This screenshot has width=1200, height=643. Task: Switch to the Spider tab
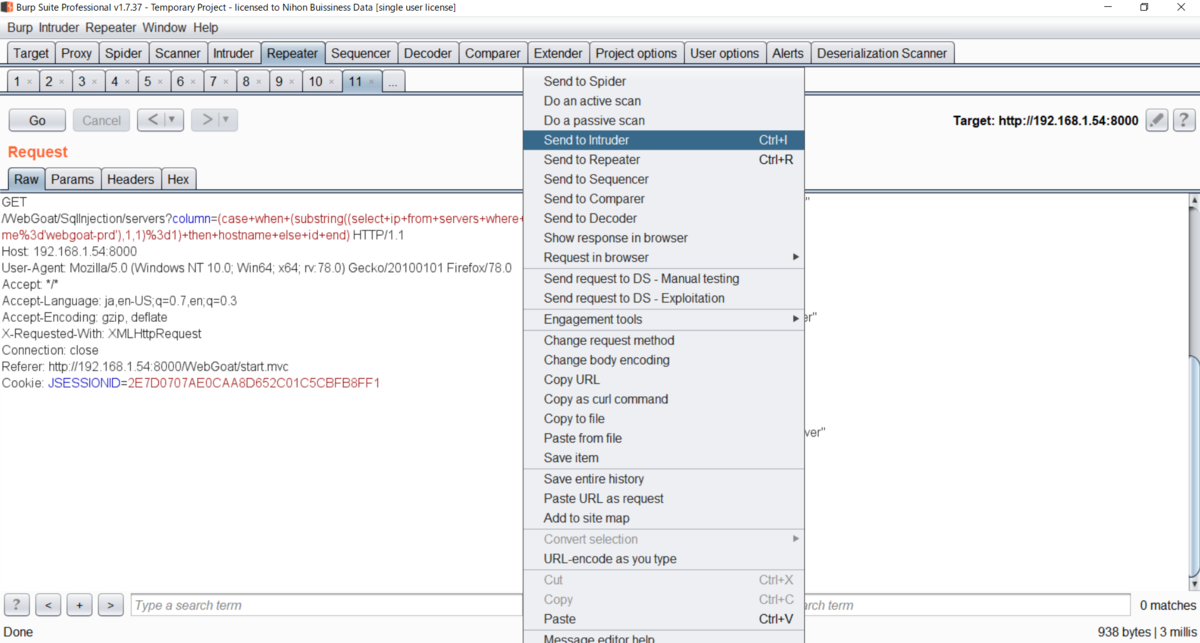tap(124, 53)
